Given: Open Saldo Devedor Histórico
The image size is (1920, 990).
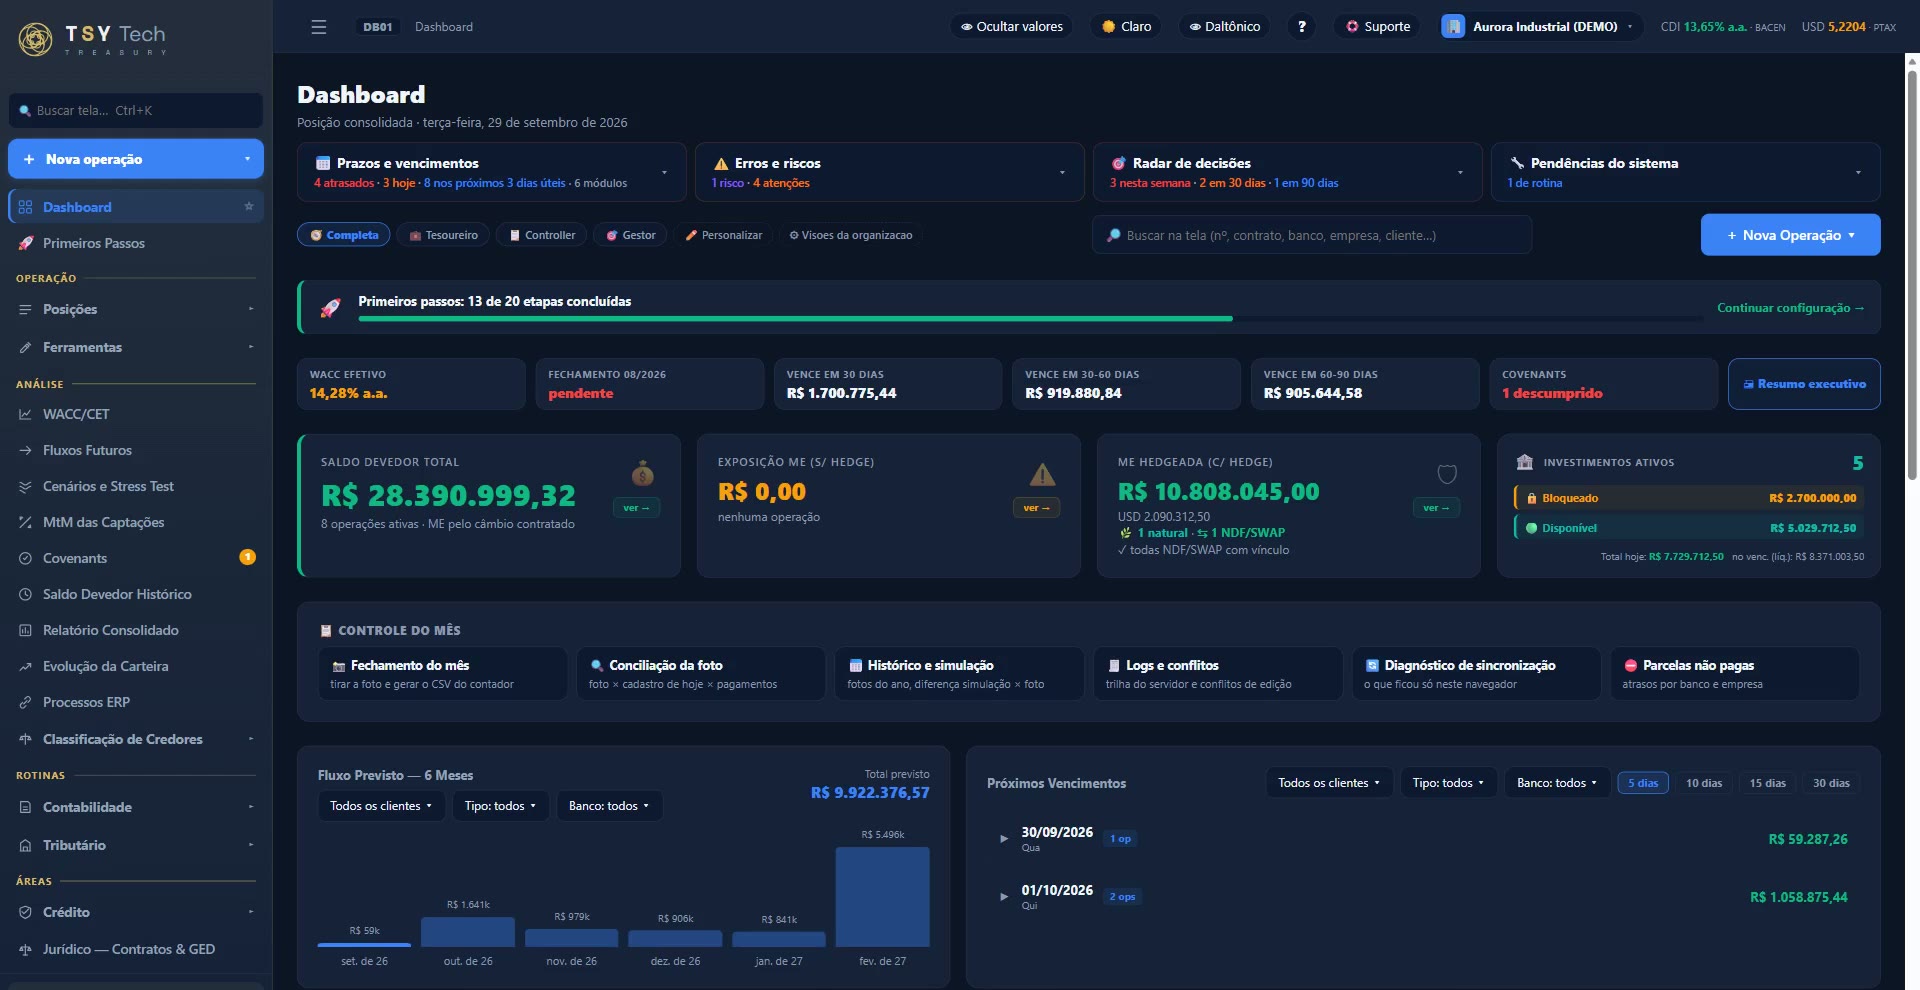Looking at the screenshot, I should click(x=136, y=594).
